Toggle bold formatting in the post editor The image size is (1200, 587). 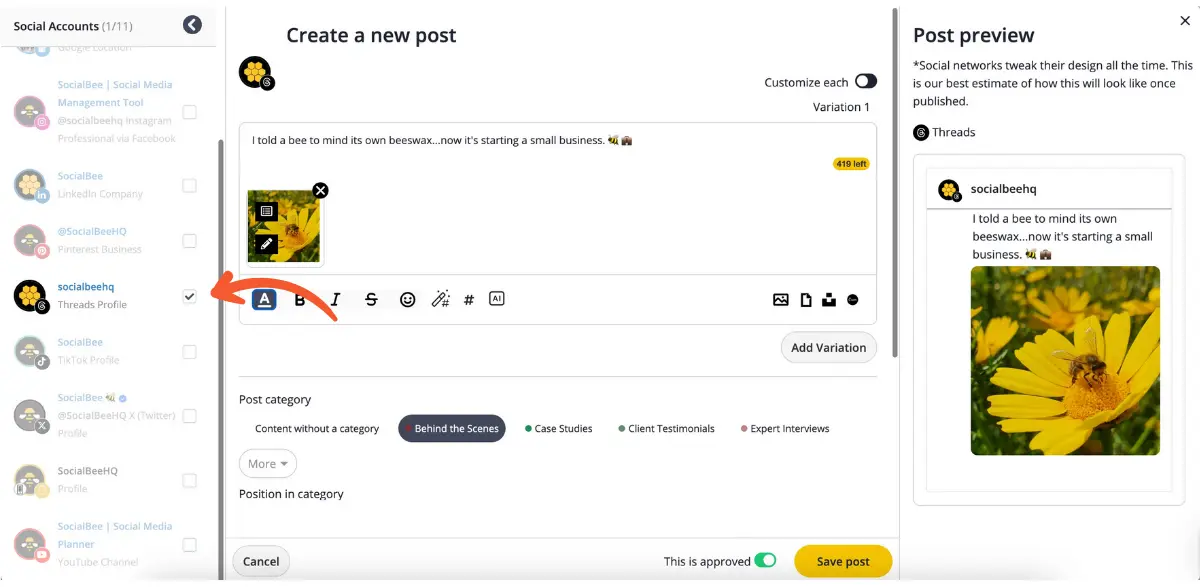click(x=299, y=298)
